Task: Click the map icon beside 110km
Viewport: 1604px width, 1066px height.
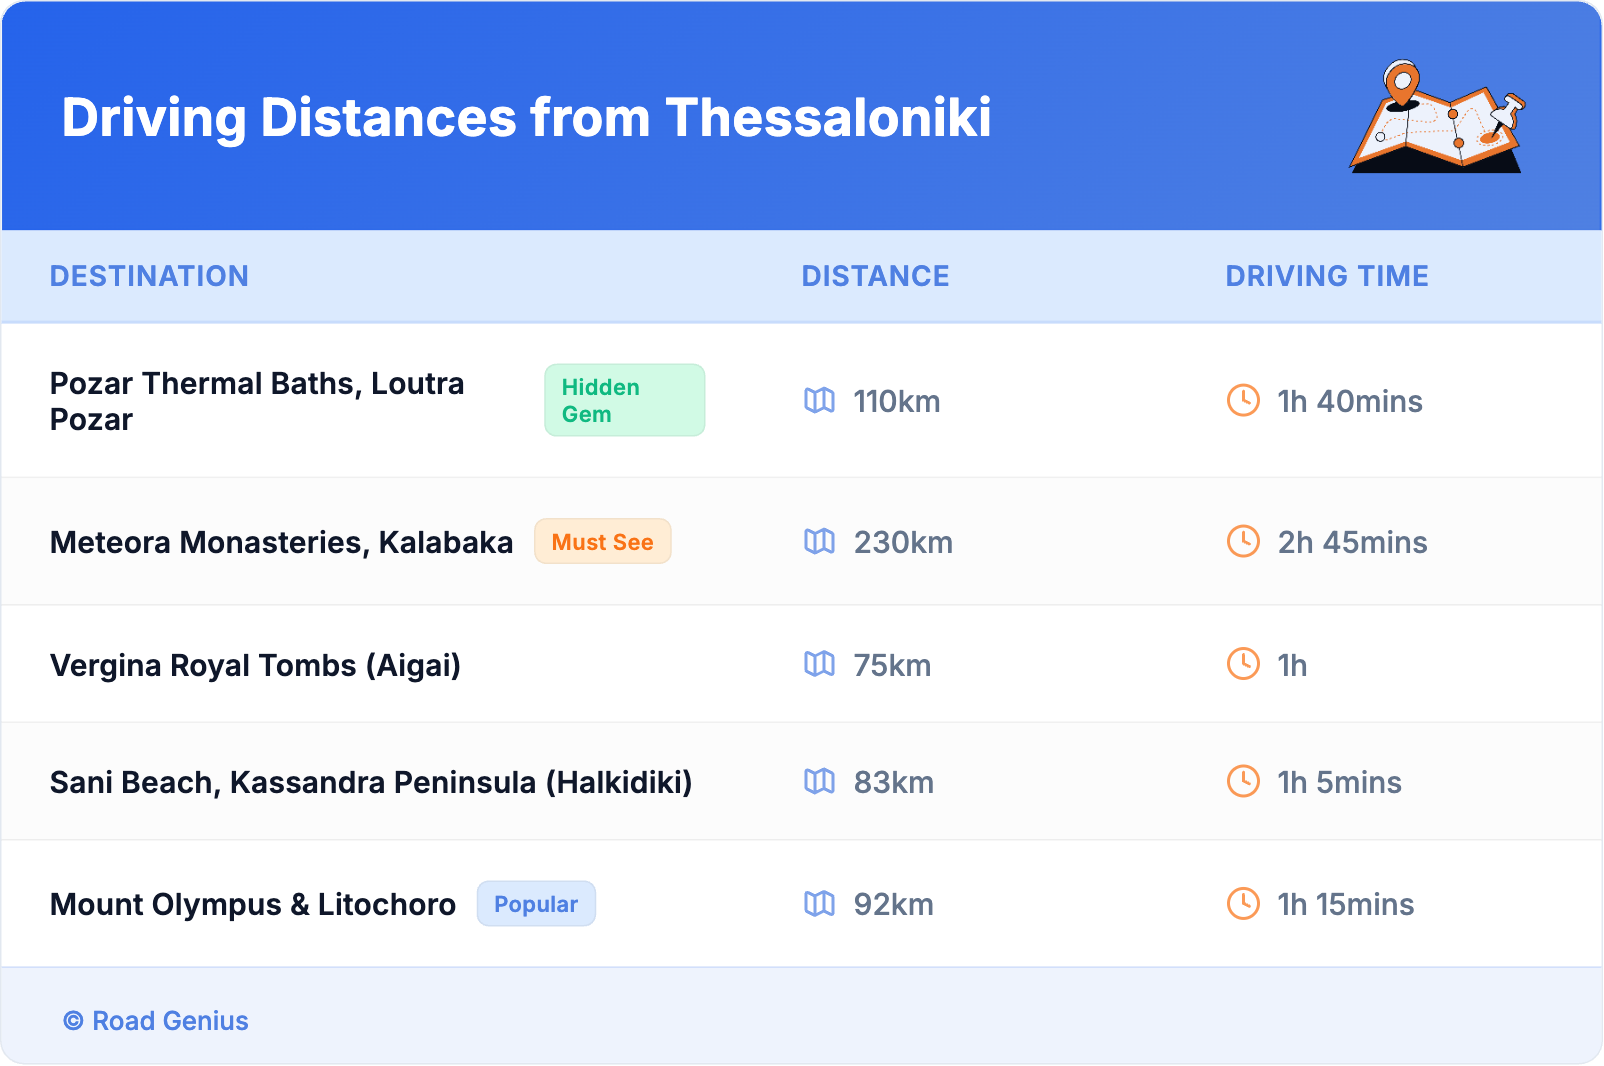Action: (x=819, y=401)
